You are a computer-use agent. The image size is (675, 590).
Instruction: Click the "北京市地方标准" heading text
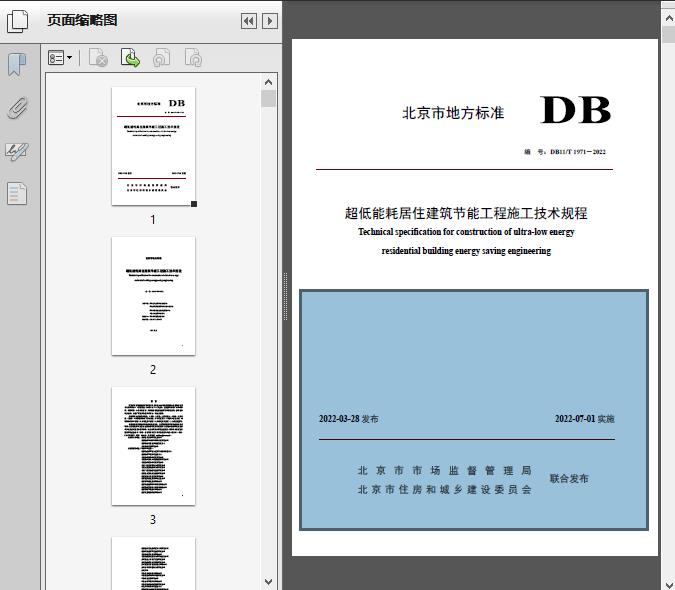[453, 113]
